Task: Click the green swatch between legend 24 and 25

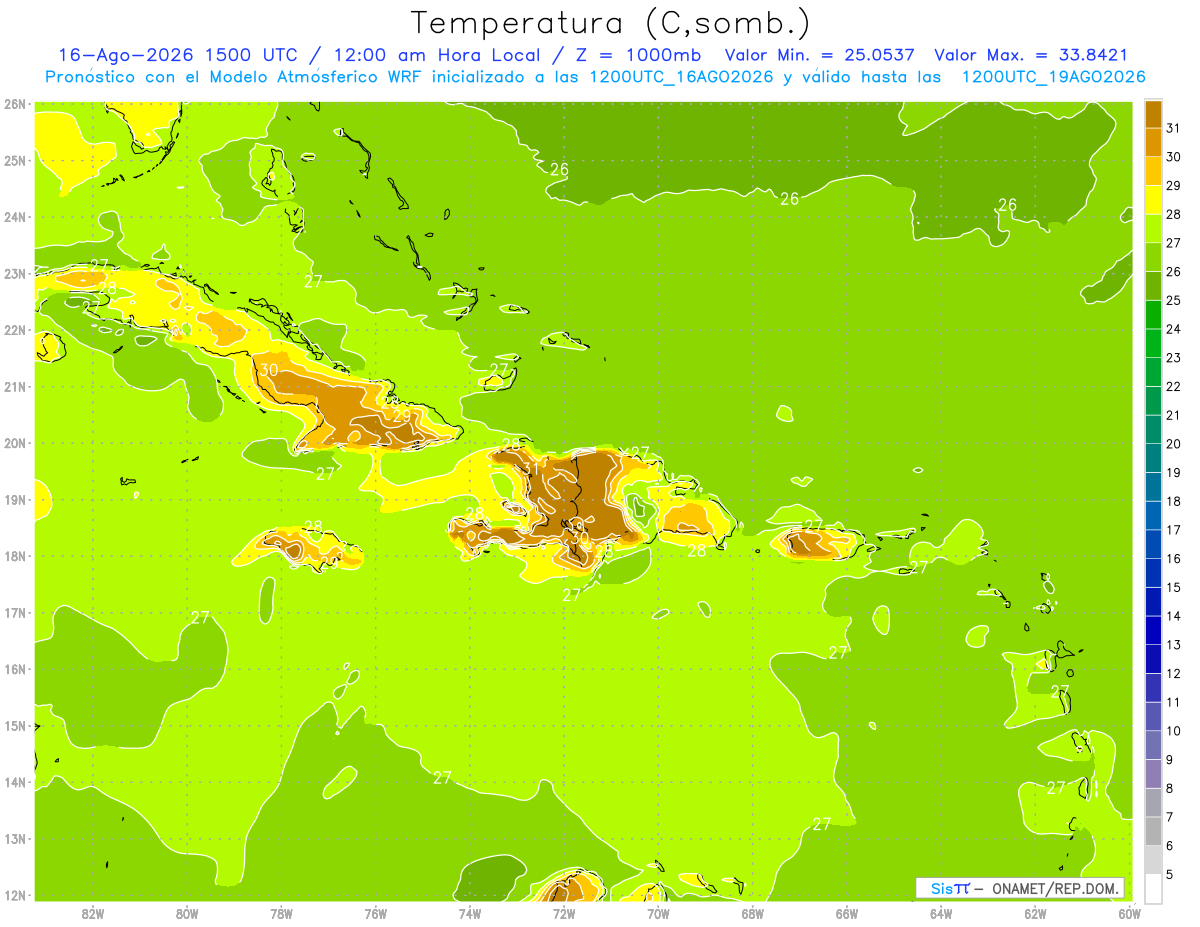Action: pos(1154,314)
